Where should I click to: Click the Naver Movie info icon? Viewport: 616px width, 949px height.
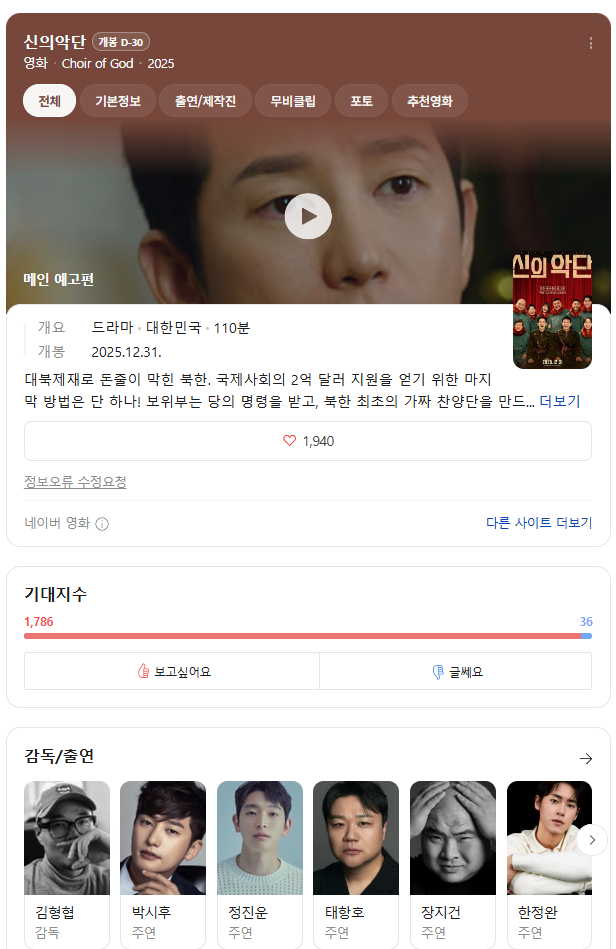click(102, 524)
